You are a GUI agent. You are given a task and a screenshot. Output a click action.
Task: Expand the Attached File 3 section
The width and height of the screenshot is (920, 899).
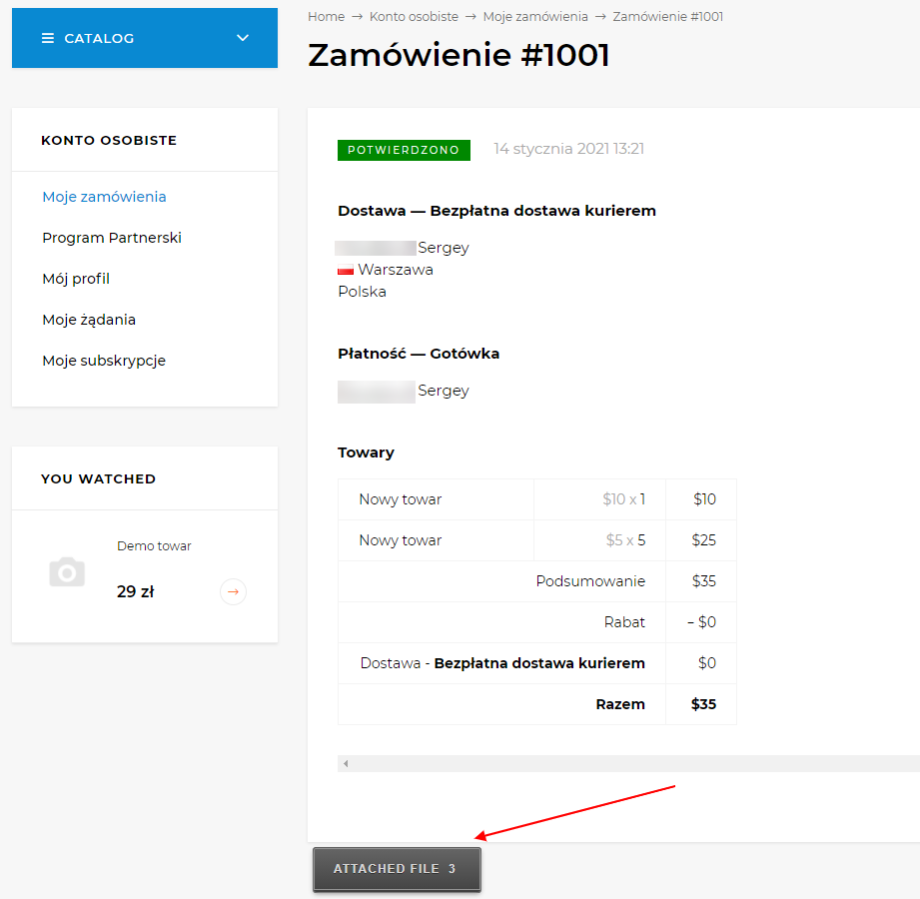point(396,869)
